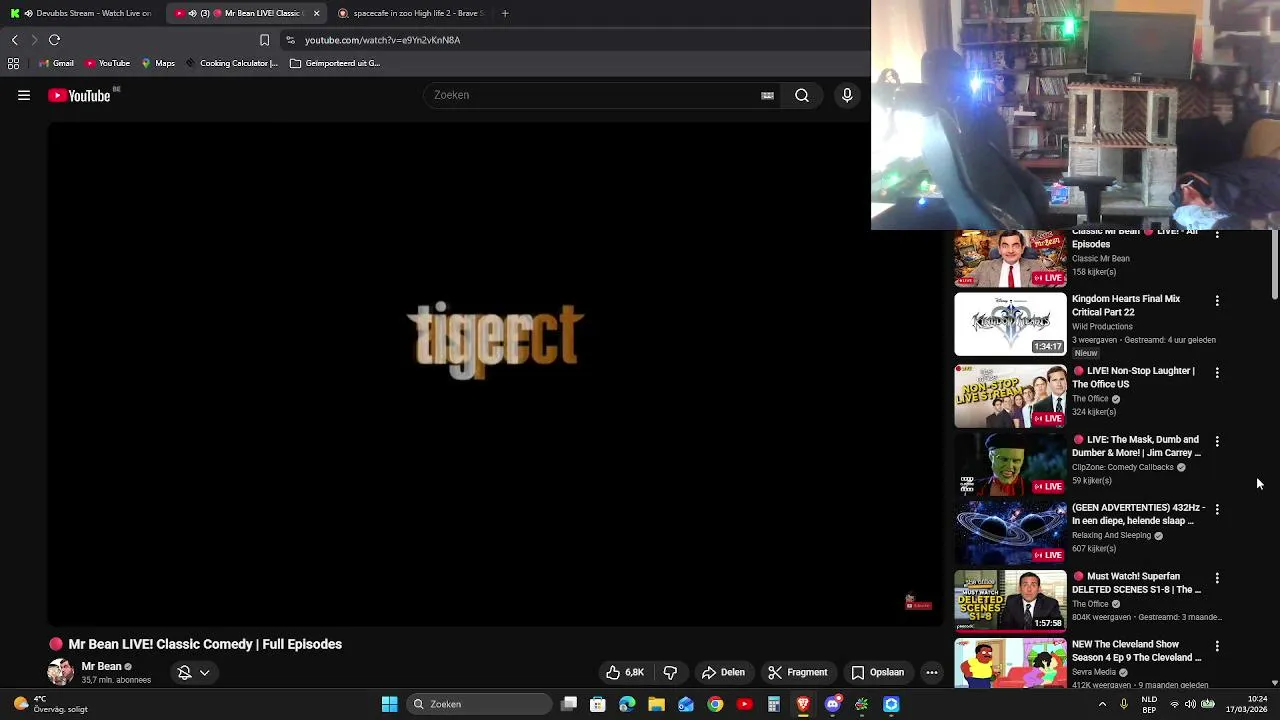Open the weather widget on taskbar

pyautogui.click(x=52, y=704)
